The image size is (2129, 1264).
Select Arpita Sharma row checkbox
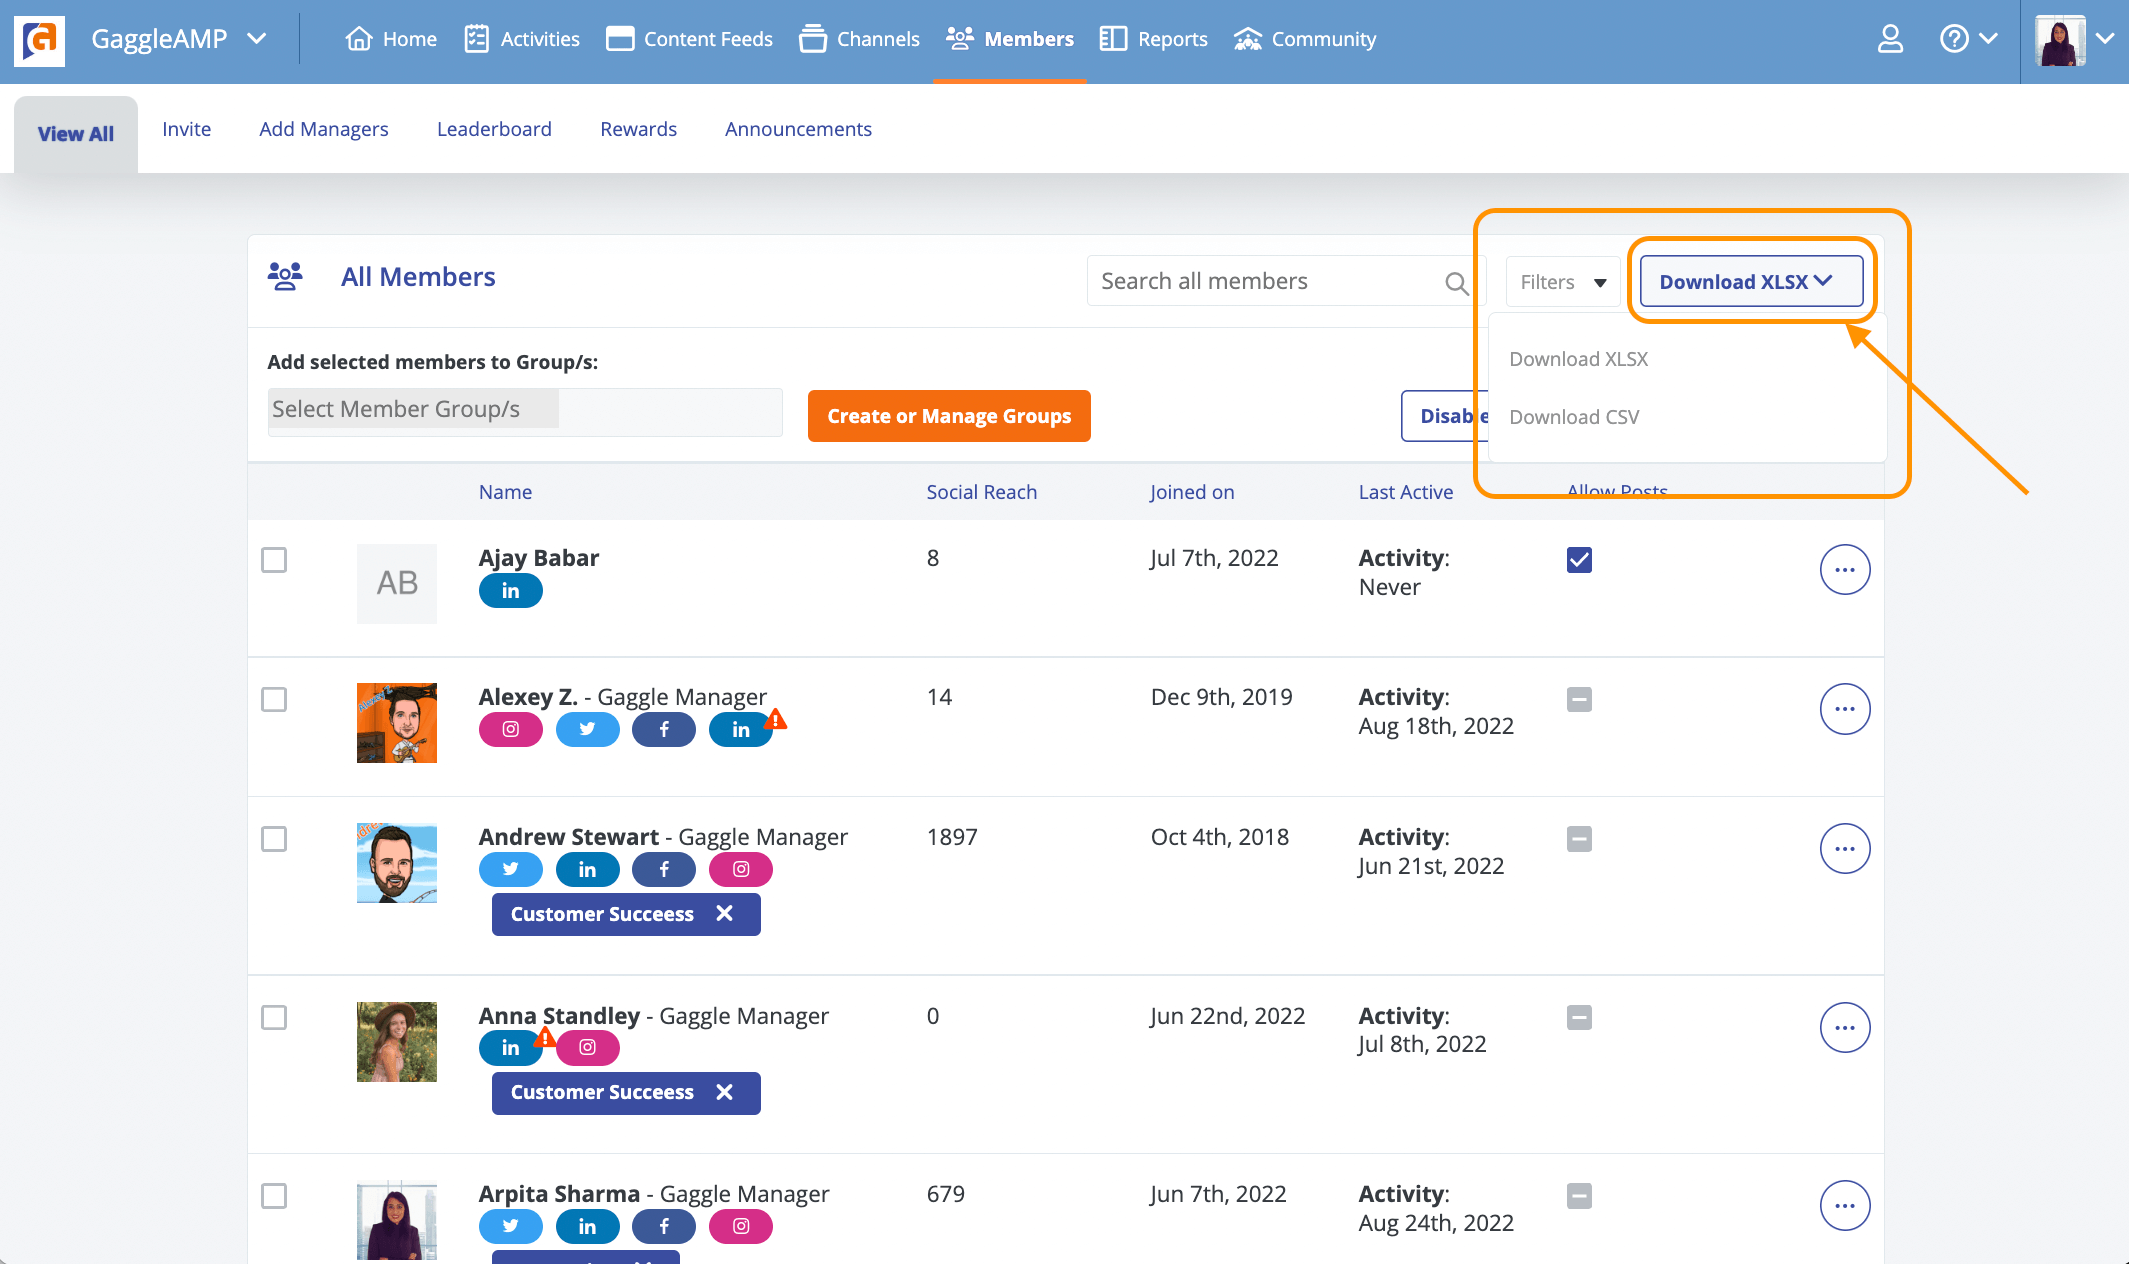click(274, 1196)
